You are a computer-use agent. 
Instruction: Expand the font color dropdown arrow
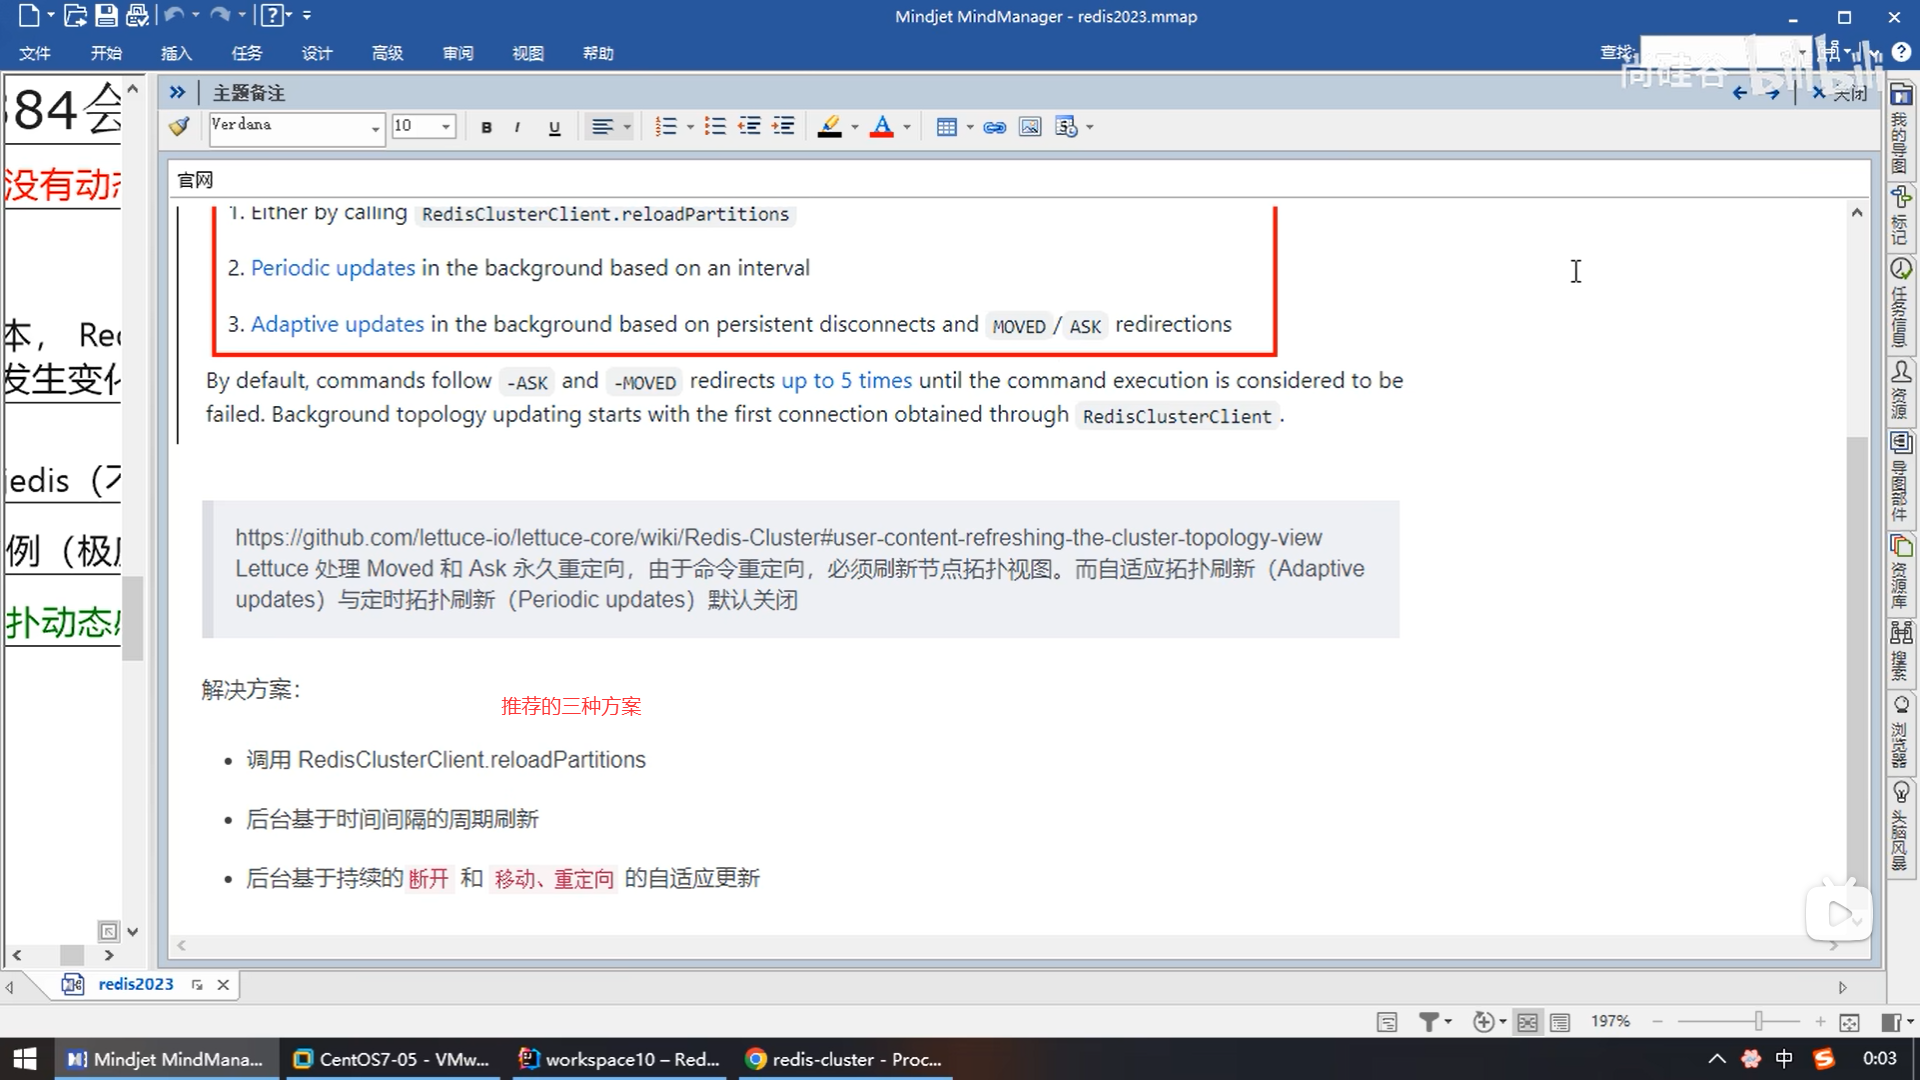pos(907,127)
